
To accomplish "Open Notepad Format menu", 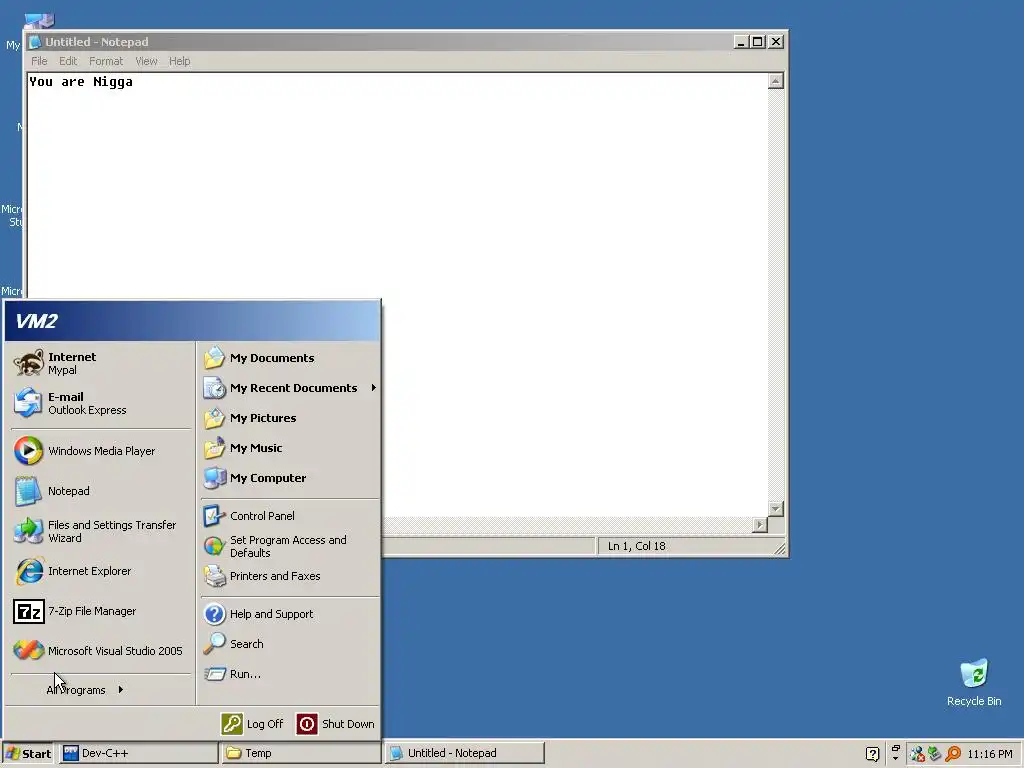I will click(x=106, y=61).
